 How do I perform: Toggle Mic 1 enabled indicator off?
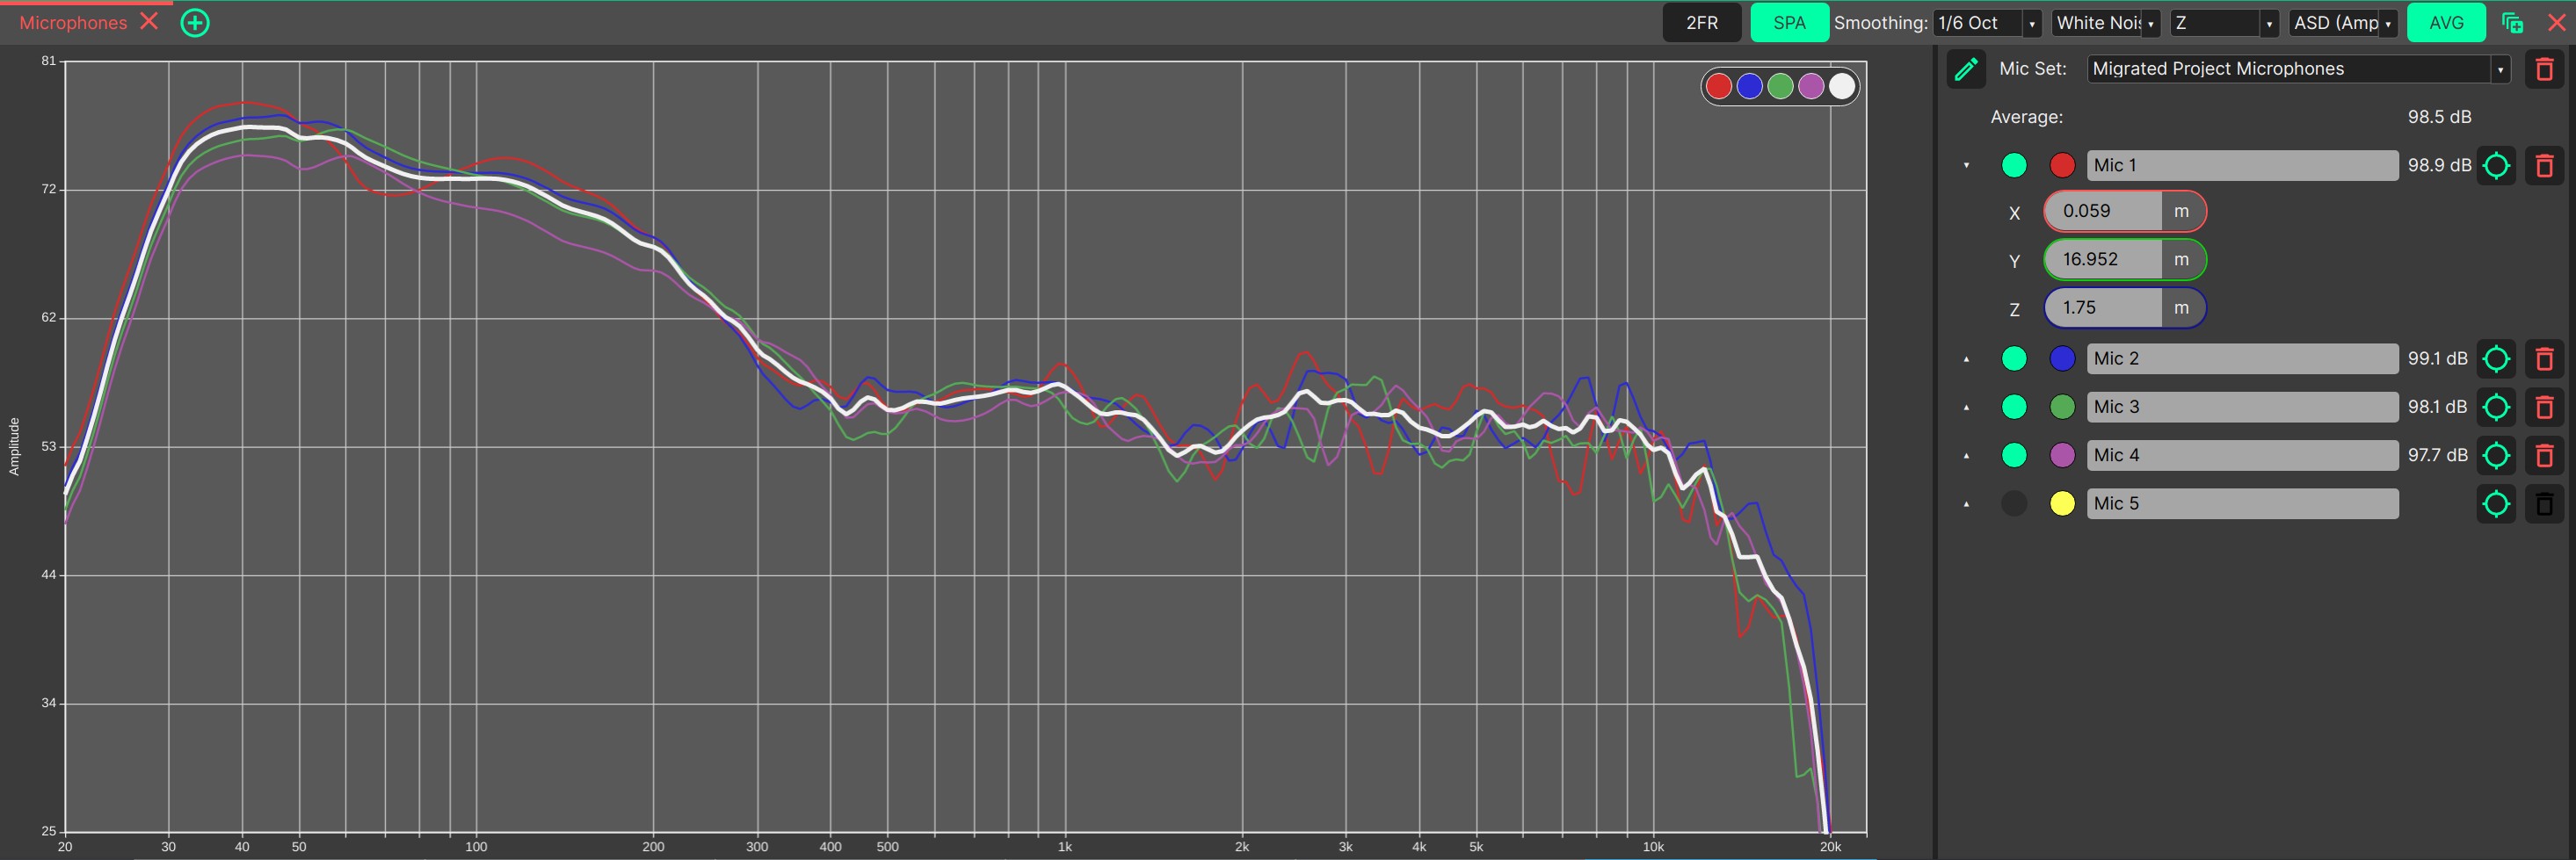pyautogui.click(x=2013, y=166)
